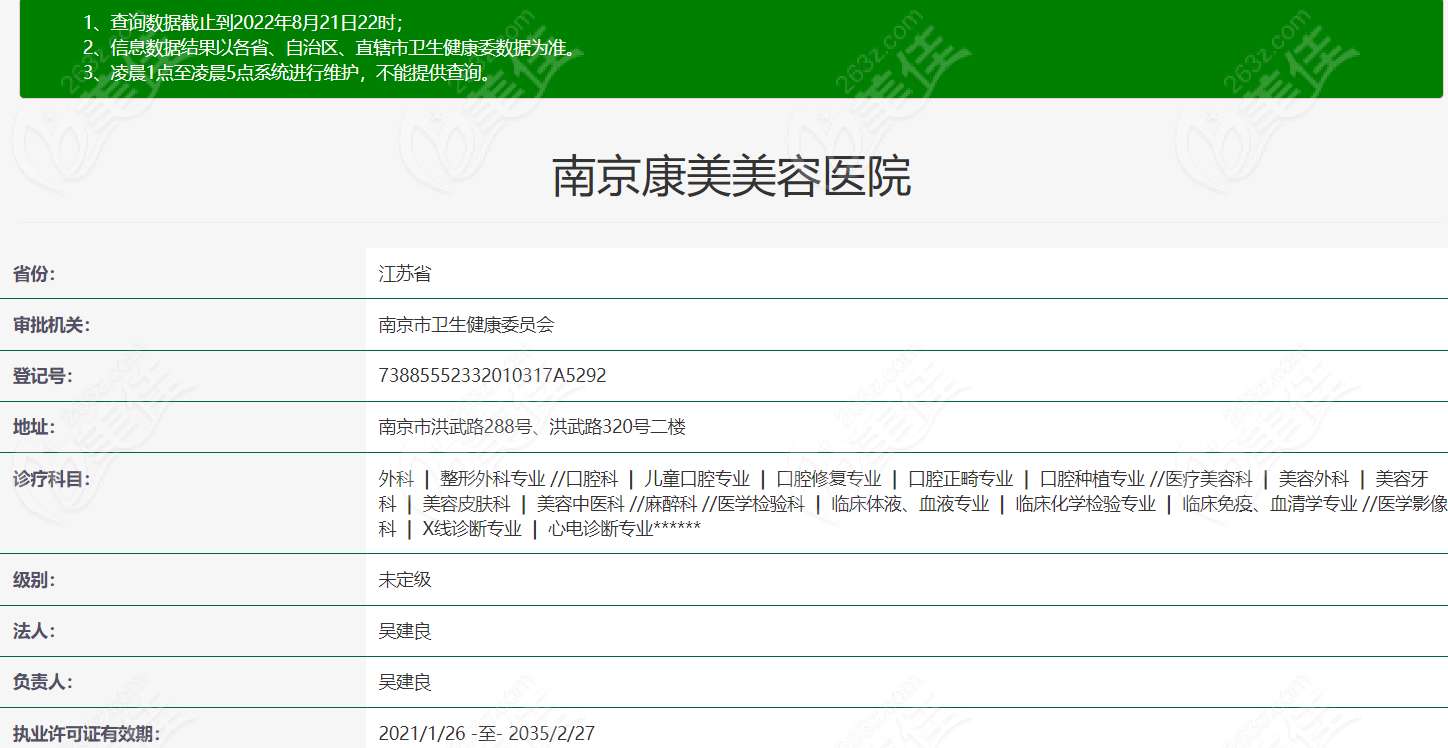Image resolution: width=1448 pixels, height=748 pixels.
Task: Click the 江苏省 province value
Action: tap(405, 274)
